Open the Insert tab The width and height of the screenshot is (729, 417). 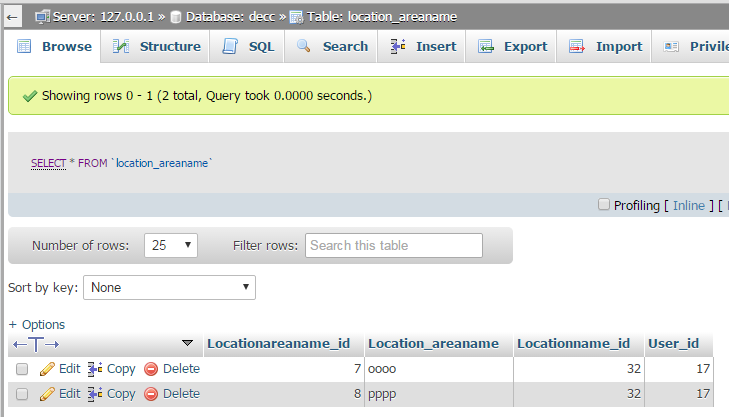tap(422, 46)
